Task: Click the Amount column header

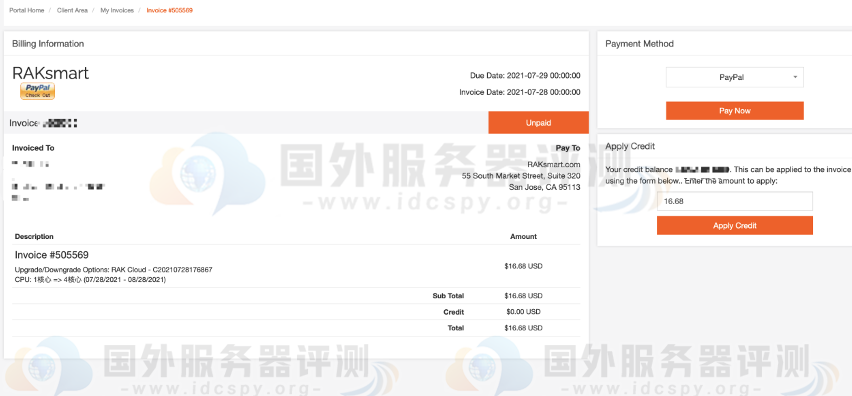Action: click(x=523, y=236)
